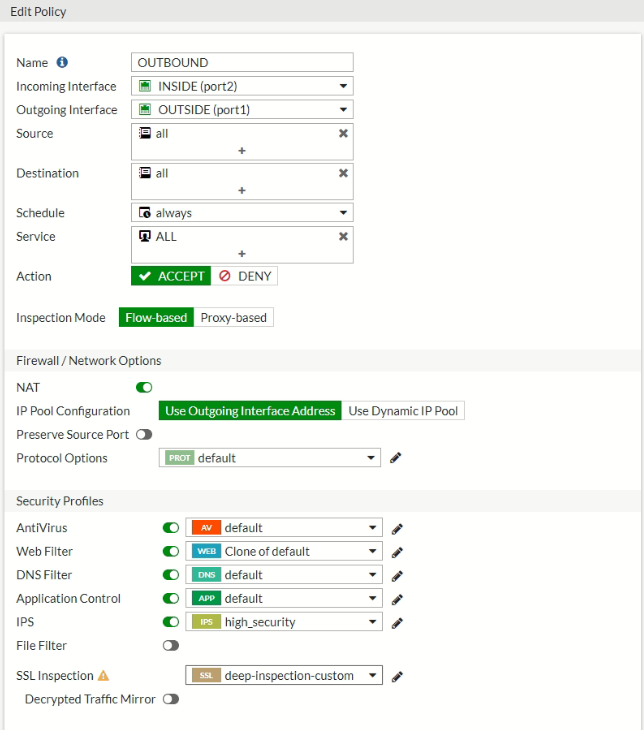The image size is (644, 730).
Task: Click the SSL Inspection warning triangle
Action: pos(103,676)
